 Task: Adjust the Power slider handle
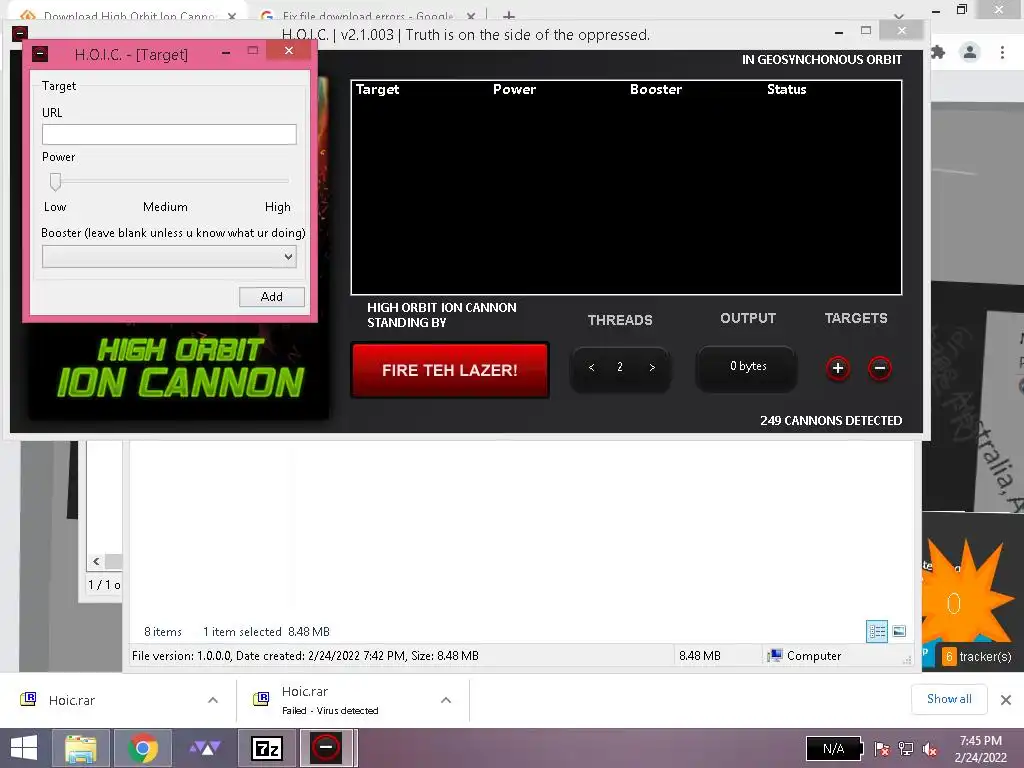coord(56,182)
